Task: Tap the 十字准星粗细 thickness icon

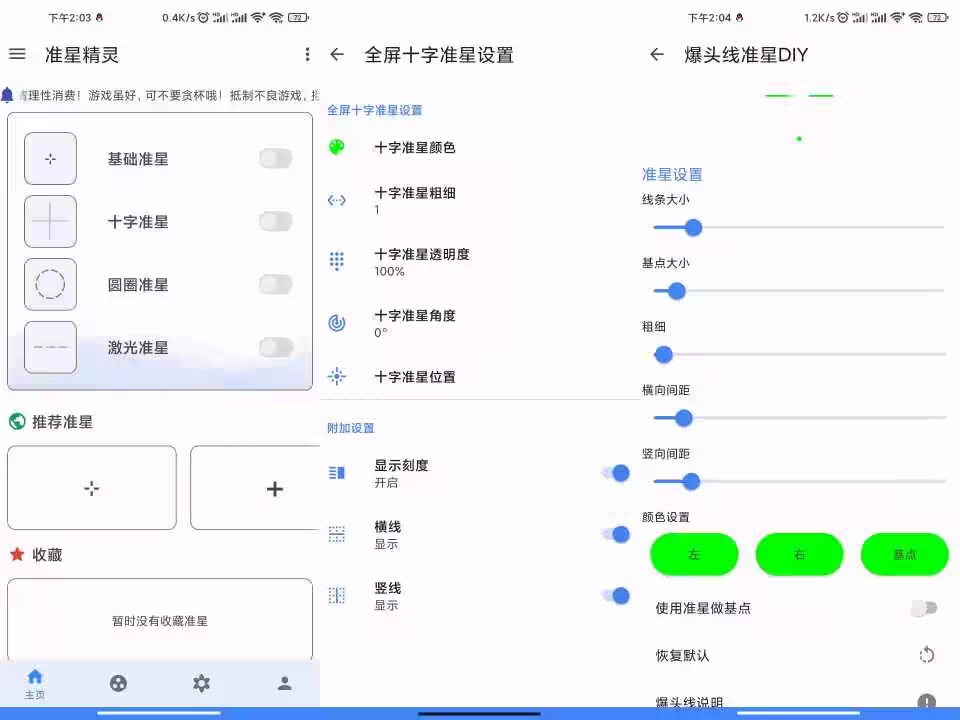Action: click(x=337, y=200)
